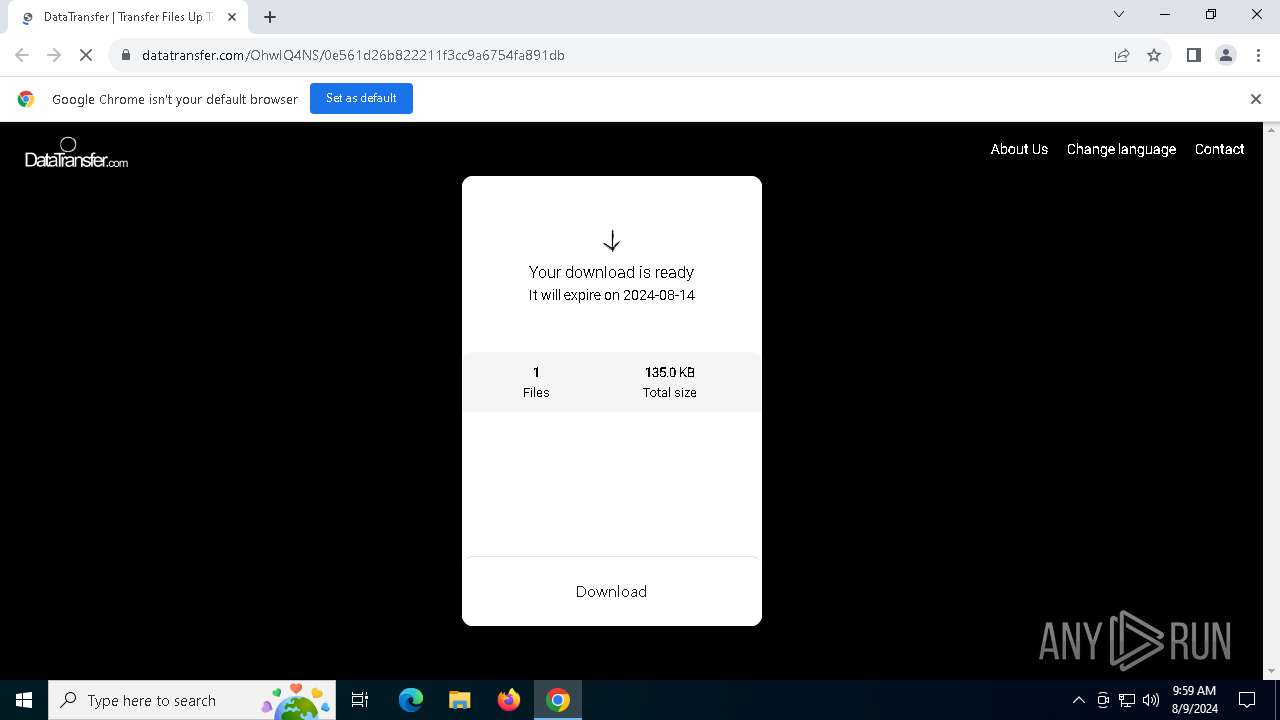The height and width of the screenshot is (720, 1280).
Task: View site information lock icon
Action: (126, 55)
